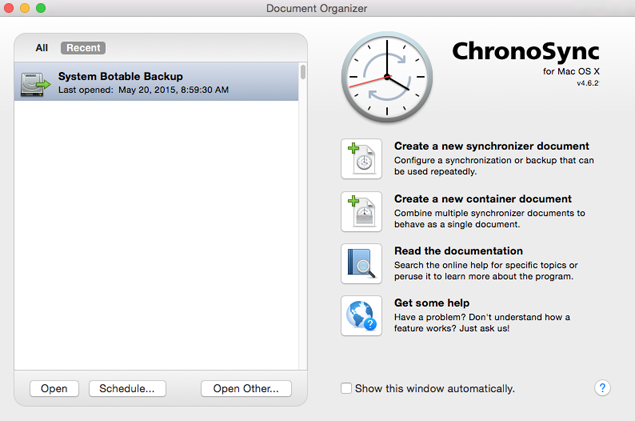Click the Have a problem? description text
Screen dimensions: 635x421
[x=482, y=323]
